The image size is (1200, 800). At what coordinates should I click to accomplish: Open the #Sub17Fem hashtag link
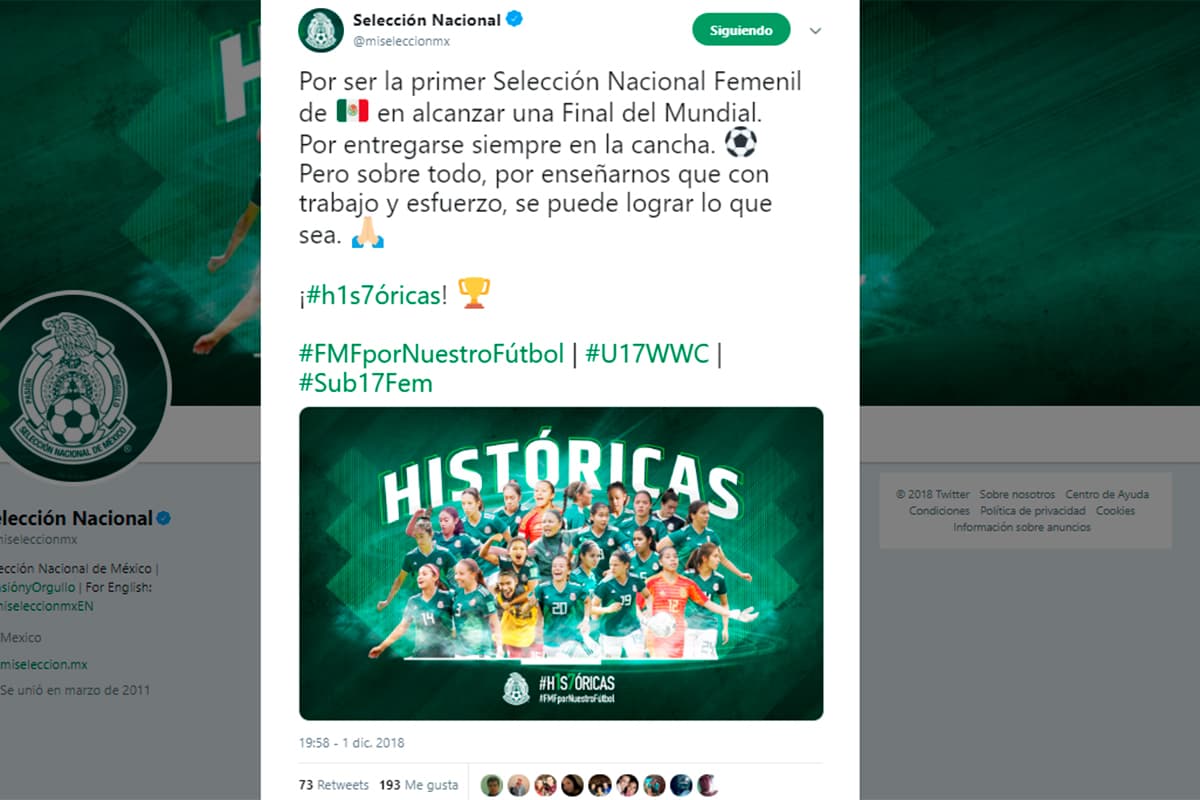tap(366, 383)
